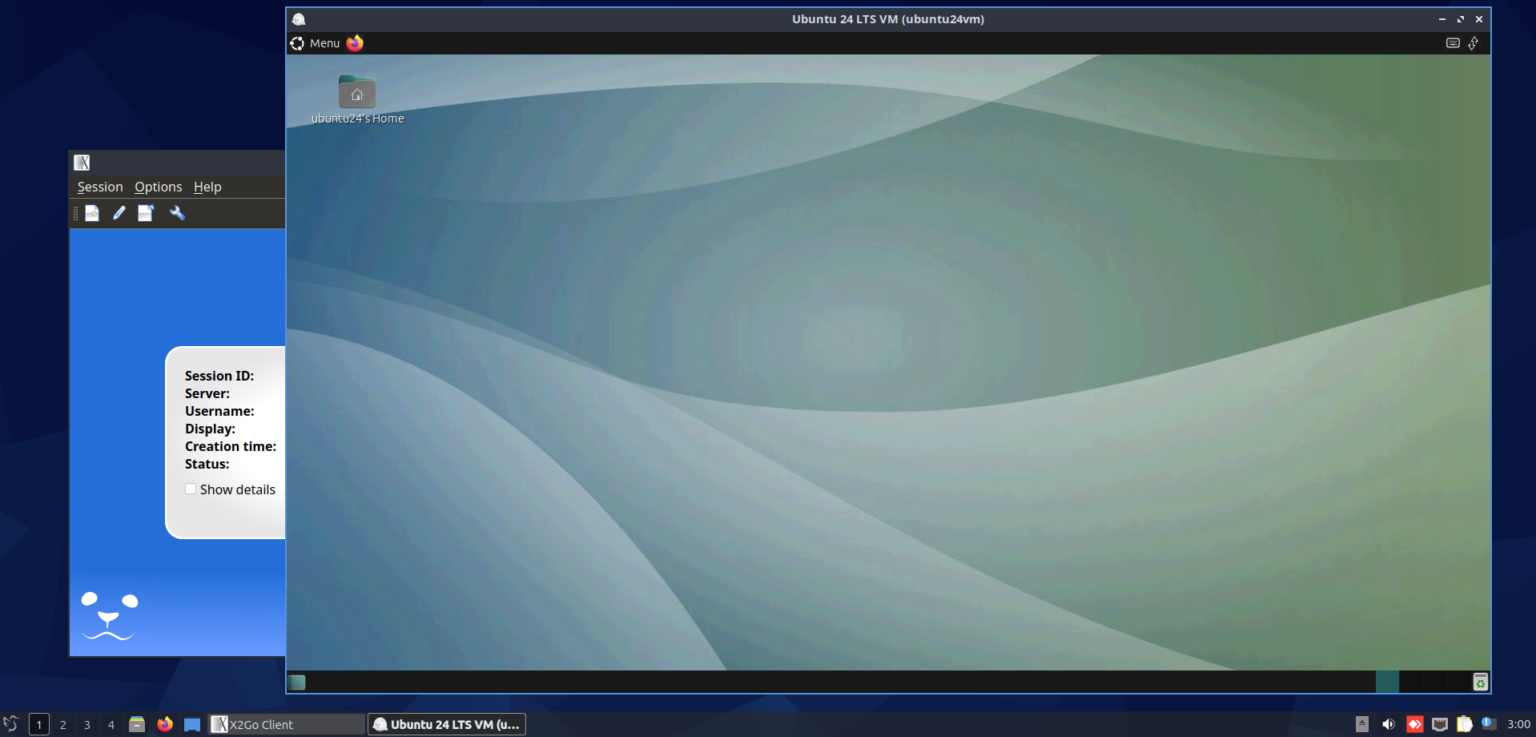Screen dimensions: 1536x737
Task: Open the Options menu in X2Go
Action: pyautogui.click(x=157, y=187)
